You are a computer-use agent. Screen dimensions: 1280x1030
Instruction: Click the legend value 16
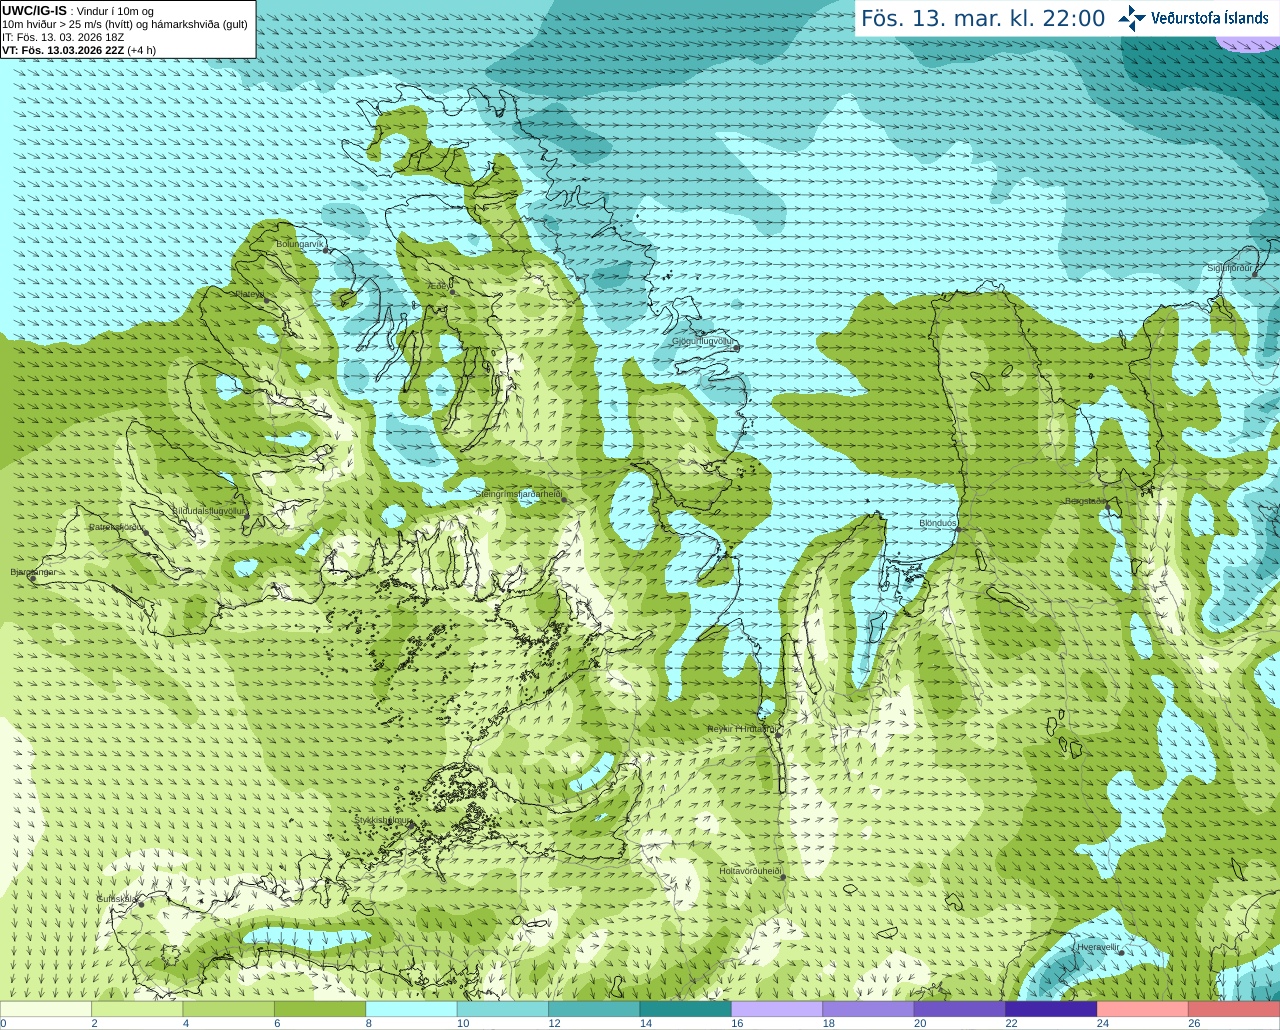point(737,1023)
